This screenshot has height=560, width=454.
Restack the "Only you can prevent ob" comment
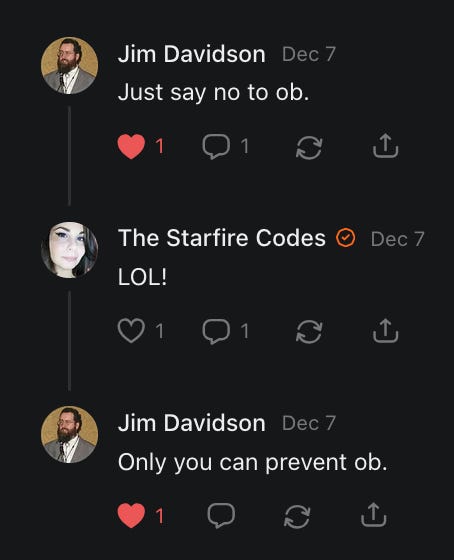pyautogui.click(x=297, y=516)
